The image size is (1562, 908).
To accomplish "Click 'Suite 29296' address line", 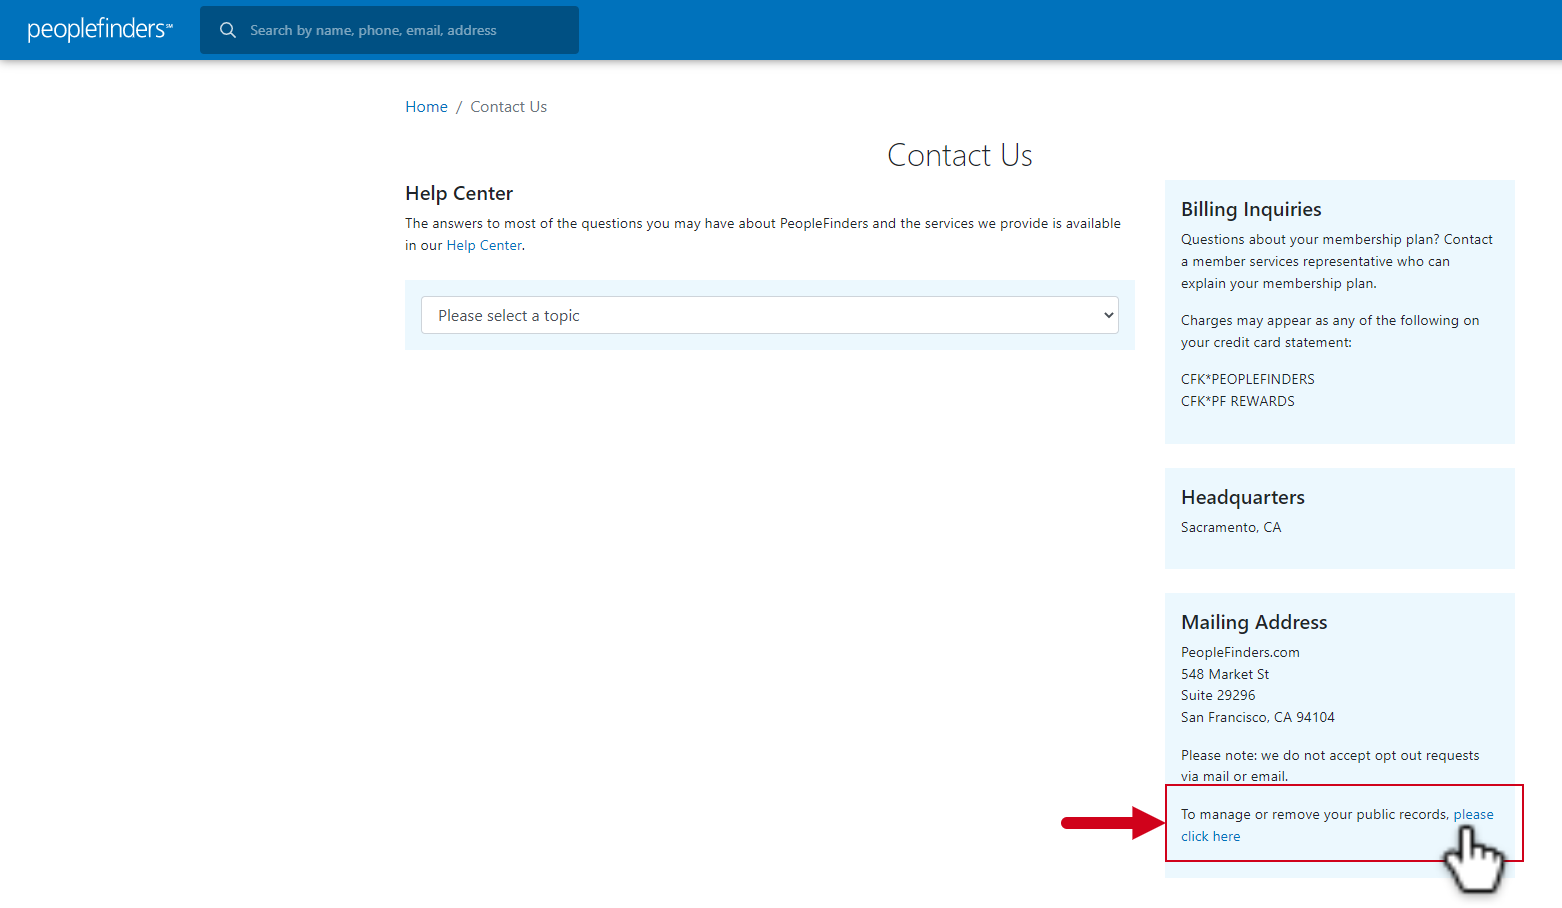I will click(x=1218, y=695).
